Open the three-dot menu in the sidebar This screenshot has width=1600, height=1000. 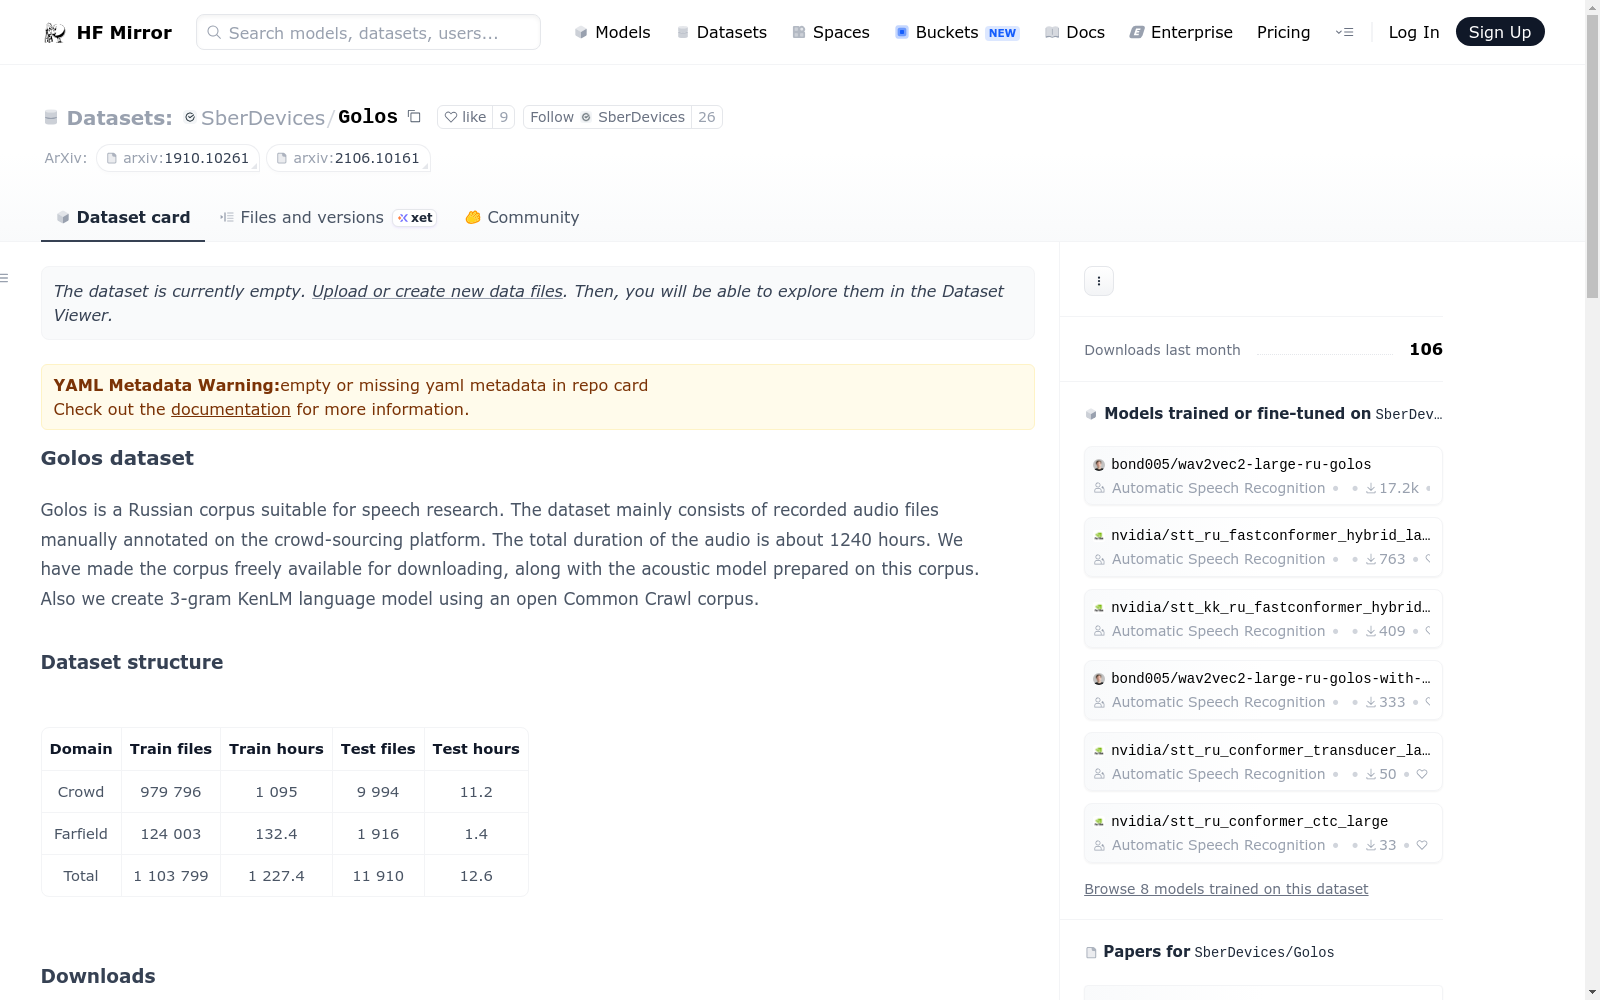click(x=1099, y=281)
